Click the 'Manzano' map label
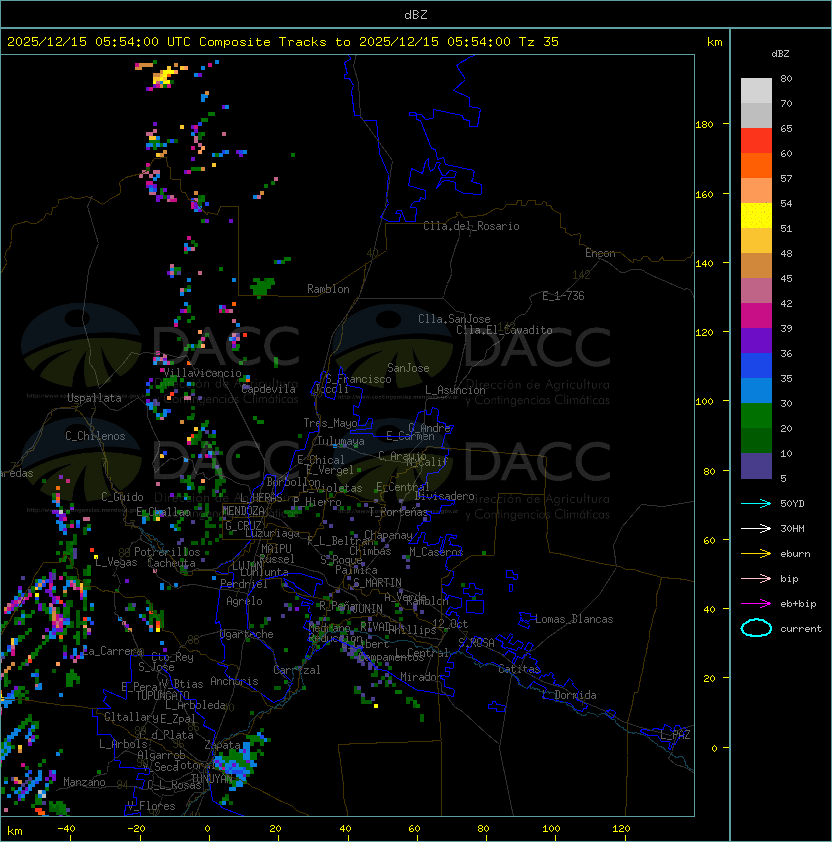The height and width of the screenshot is (842, 832). click(84, 782)
